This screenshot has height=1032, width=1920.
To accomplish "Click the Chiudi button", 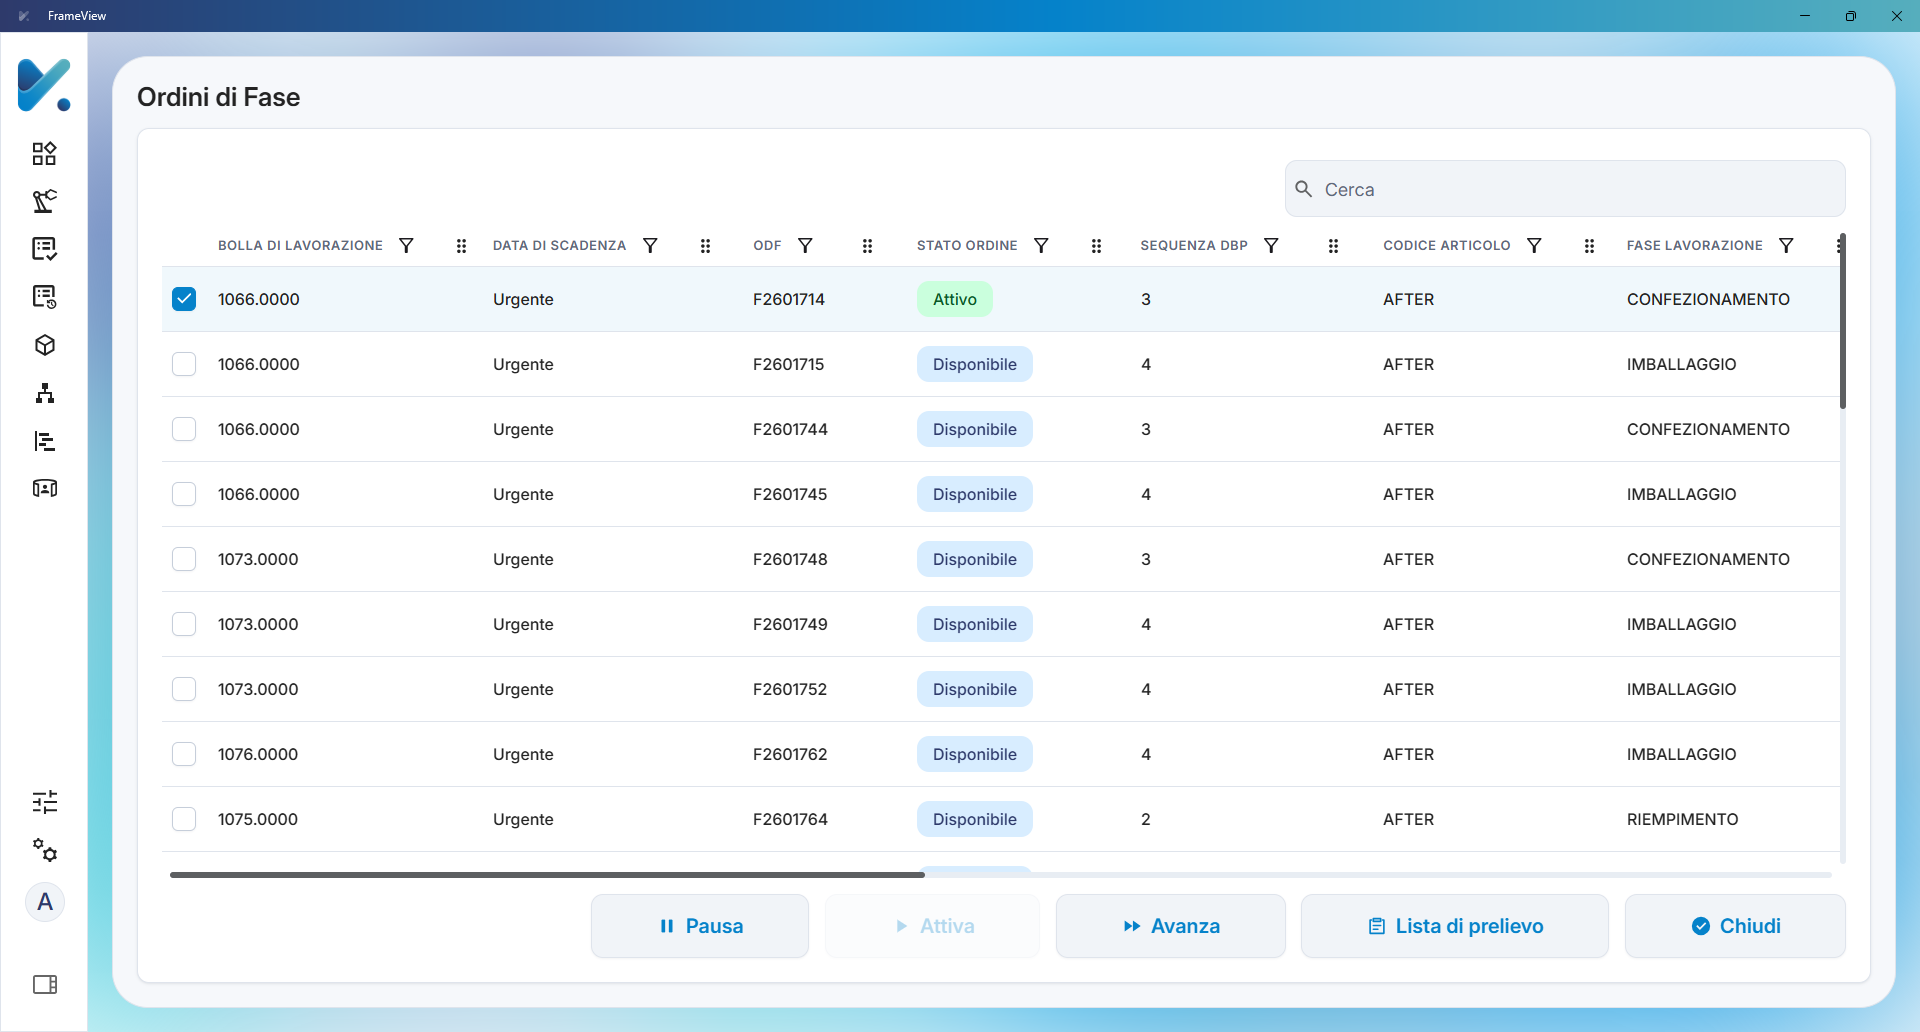I will click(x=1735, y=926).
